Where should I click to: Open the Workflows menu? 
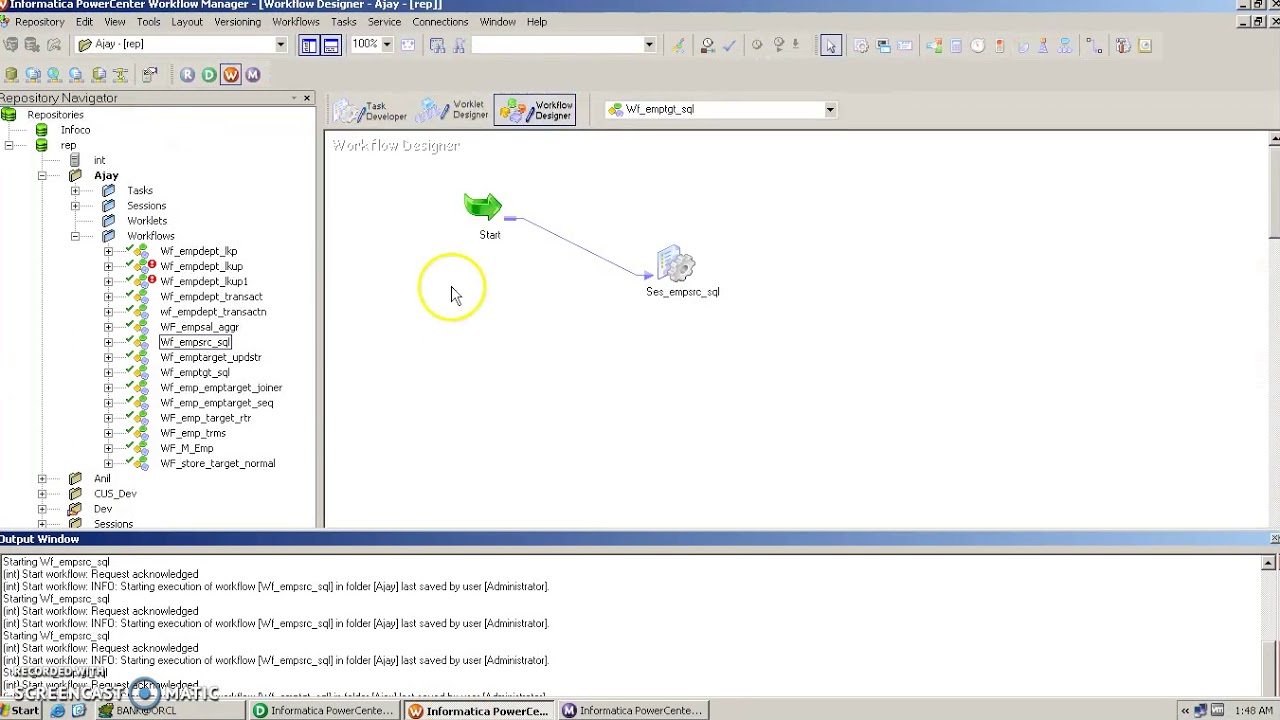[296, 21]
